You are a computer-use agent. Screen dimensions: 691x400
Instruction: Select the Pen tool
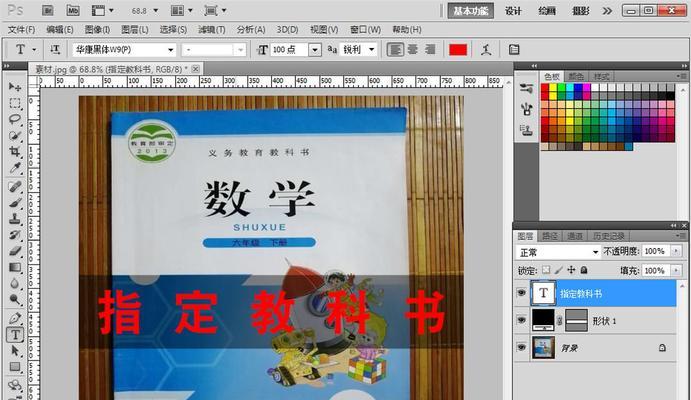(x=15, y=318)
